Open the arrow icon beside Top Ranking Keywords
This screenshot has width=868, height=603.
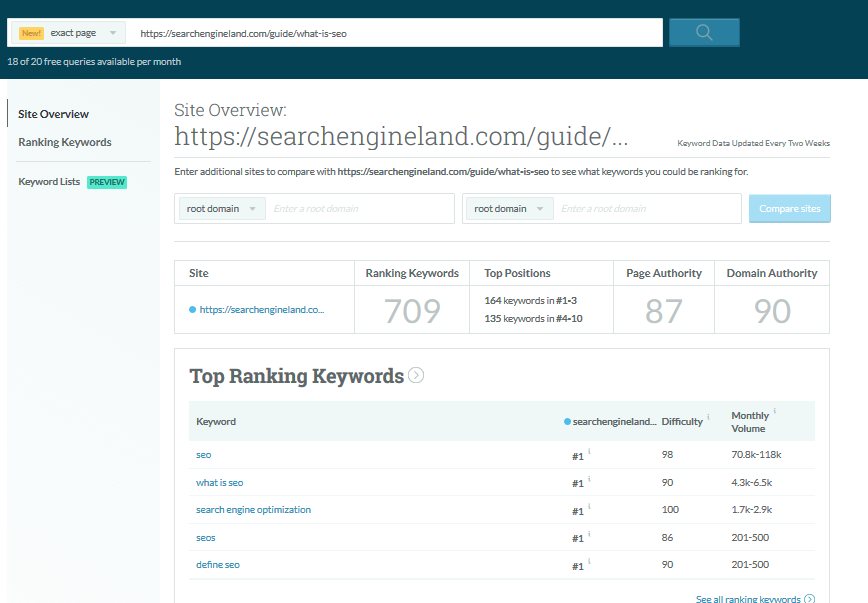[x=416, y=375]
